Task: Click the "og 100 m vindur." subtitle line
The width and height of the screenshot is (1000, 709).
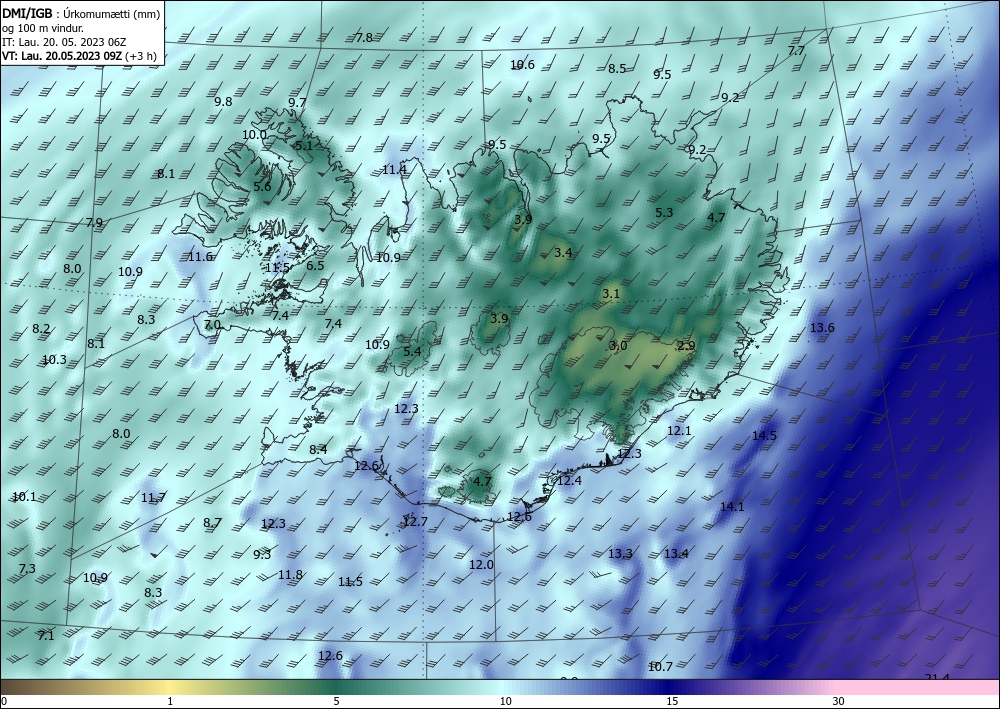Action: tap(43, 27)
